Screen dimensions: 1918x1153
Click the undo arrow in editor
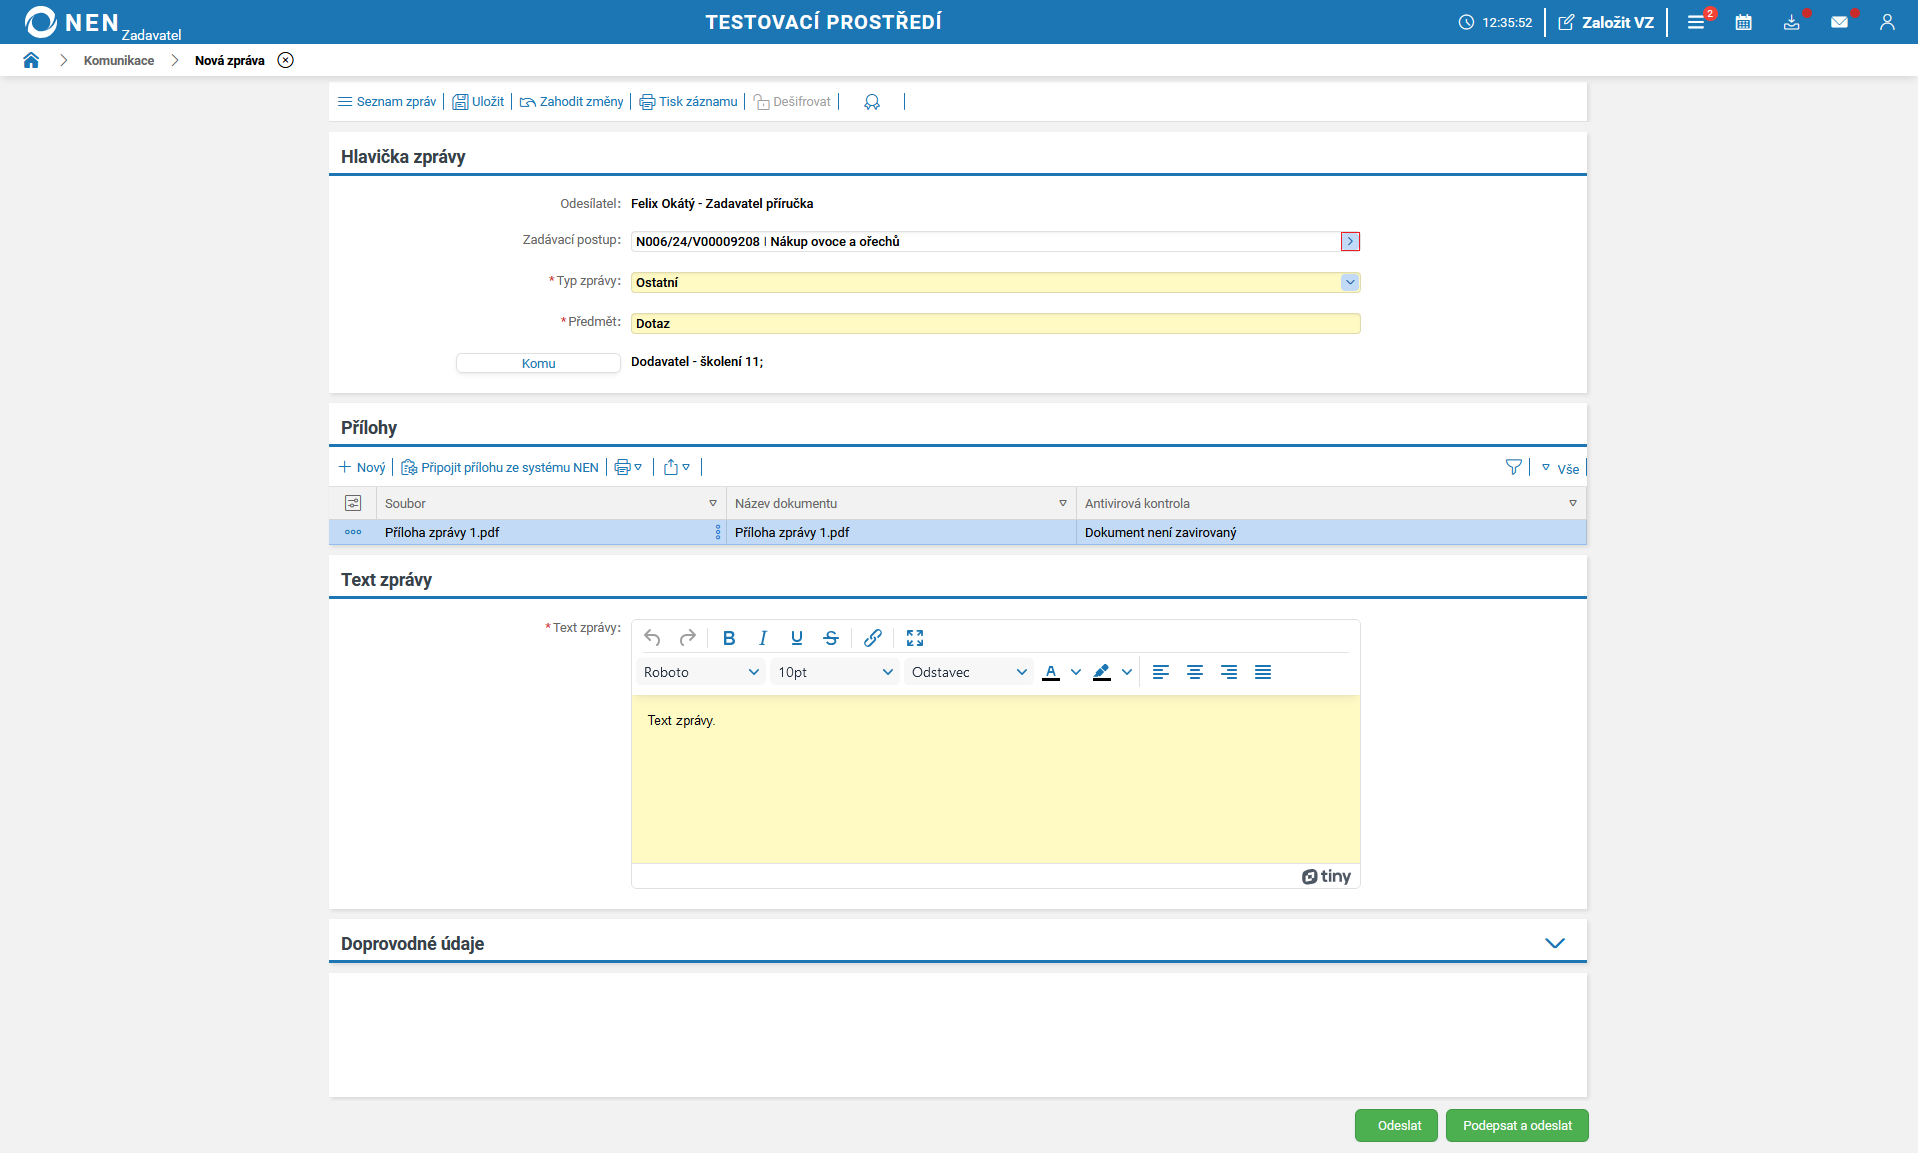(652, 638)
